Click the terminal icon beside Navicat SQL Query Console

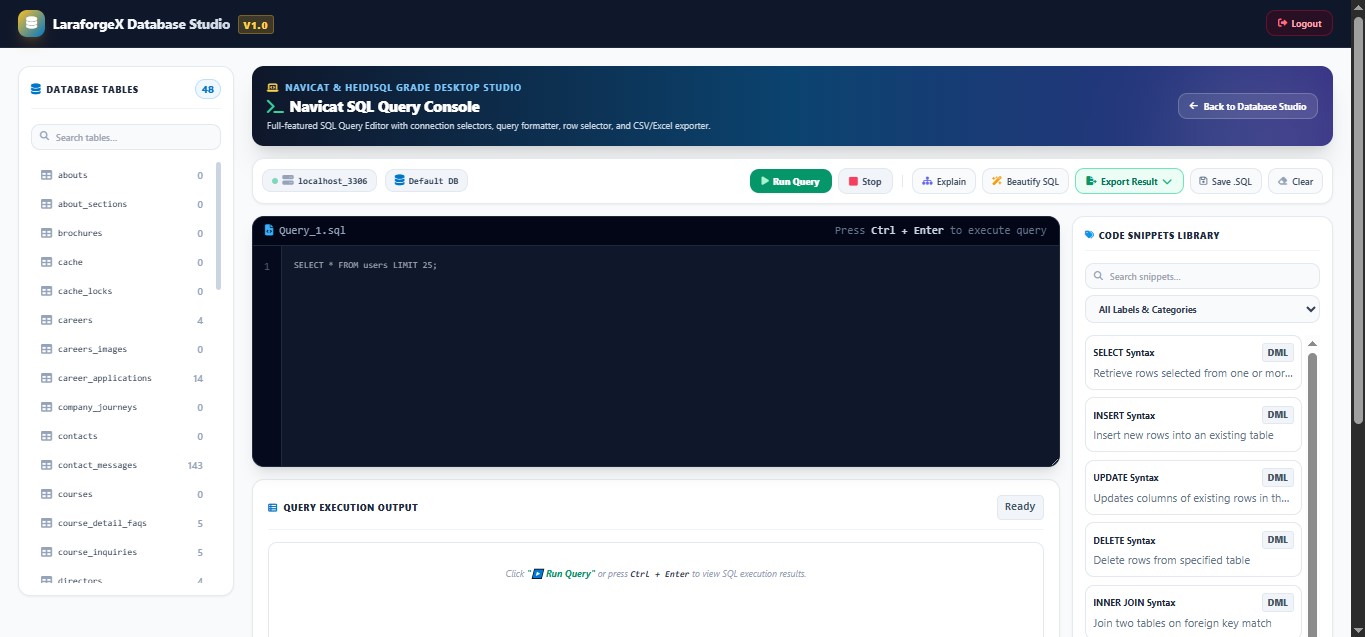[x=275, y=106]
